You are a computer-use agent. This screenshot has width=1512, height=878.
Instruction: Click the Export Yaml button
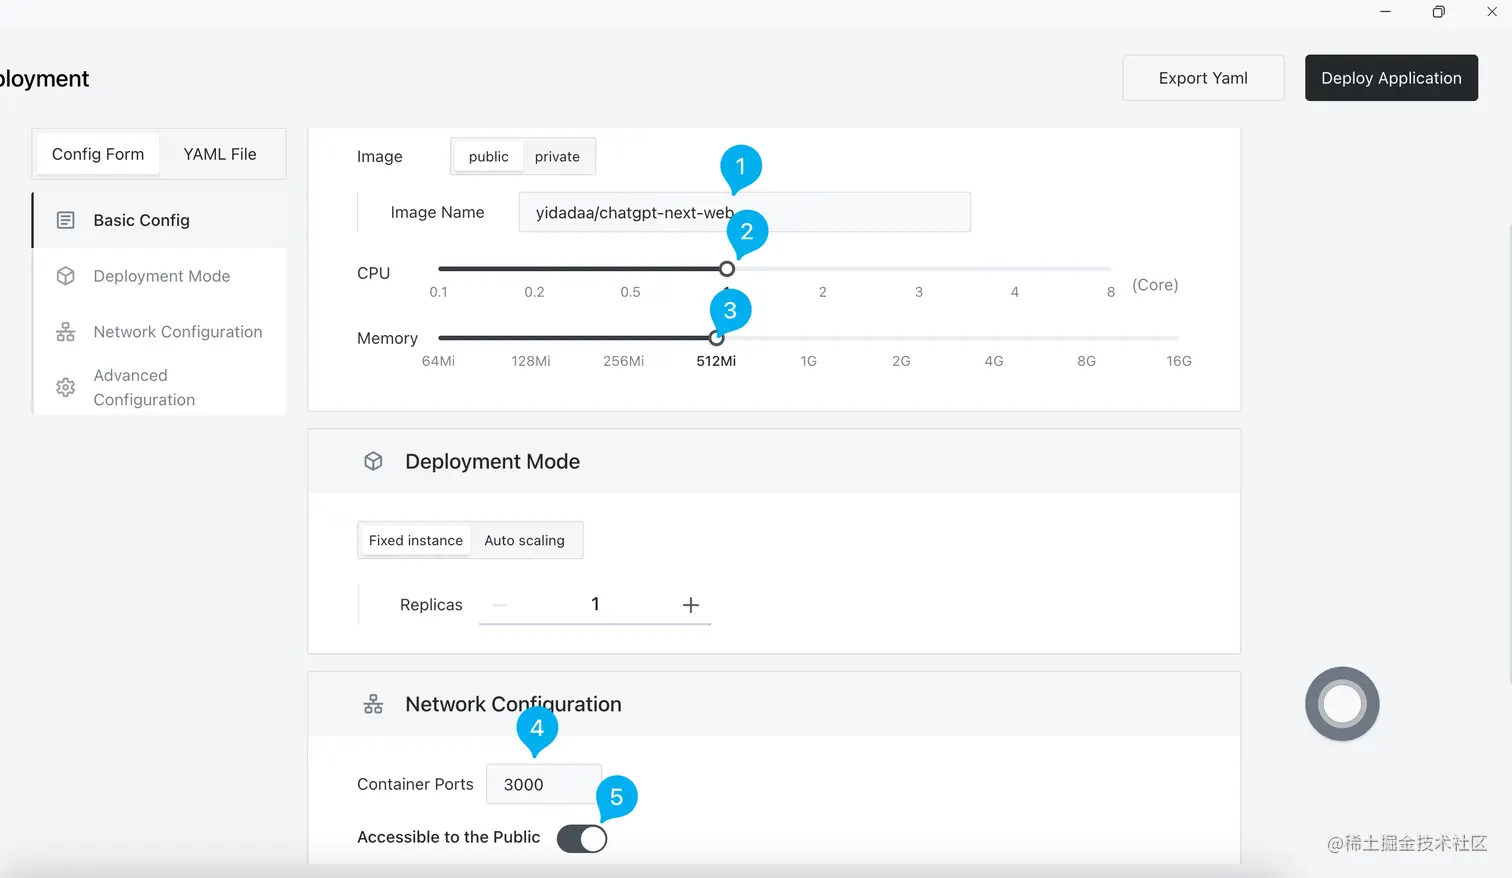1203,78
